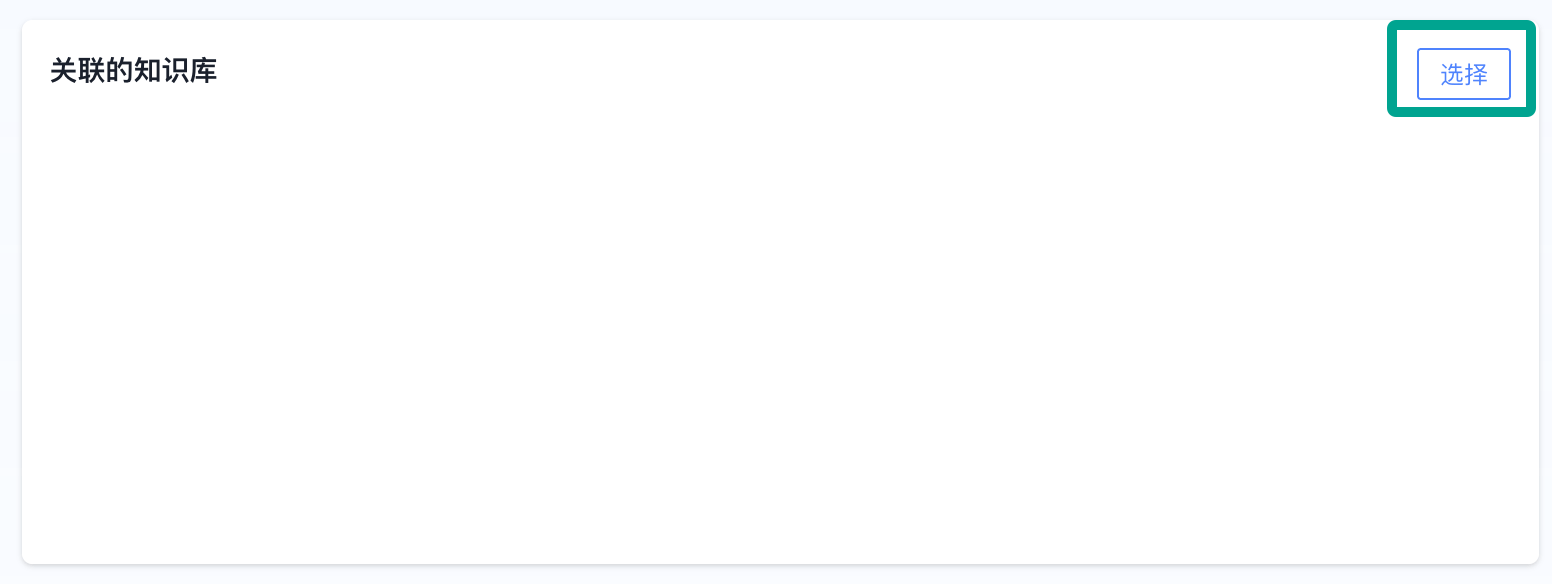The width and height of the screenshot is (1552, 584).
Task: Click the bold 关联的知识库 title
Action: [134, 71]
